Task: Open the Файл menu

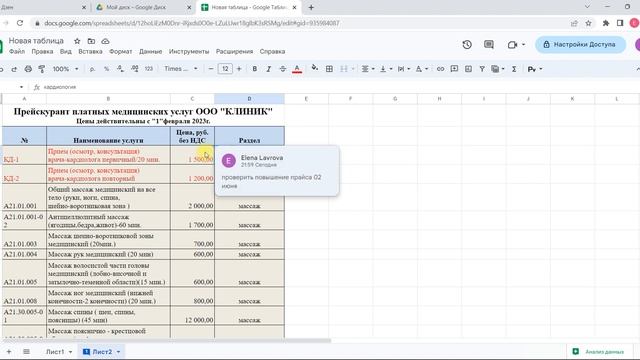Action: click(x=17, y=51)
